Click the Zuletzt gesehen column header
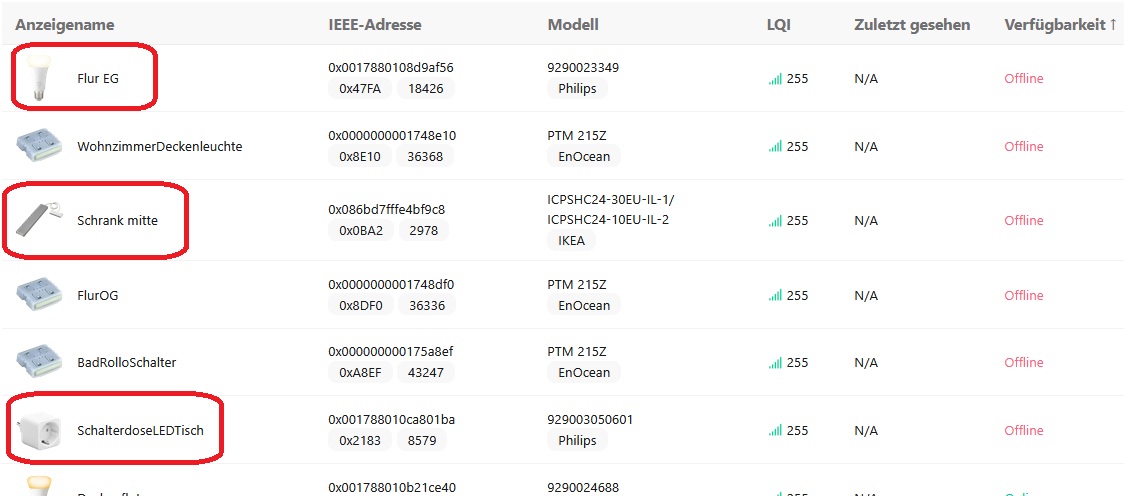Screen dimensions: 1124x496 click(912, 24)
